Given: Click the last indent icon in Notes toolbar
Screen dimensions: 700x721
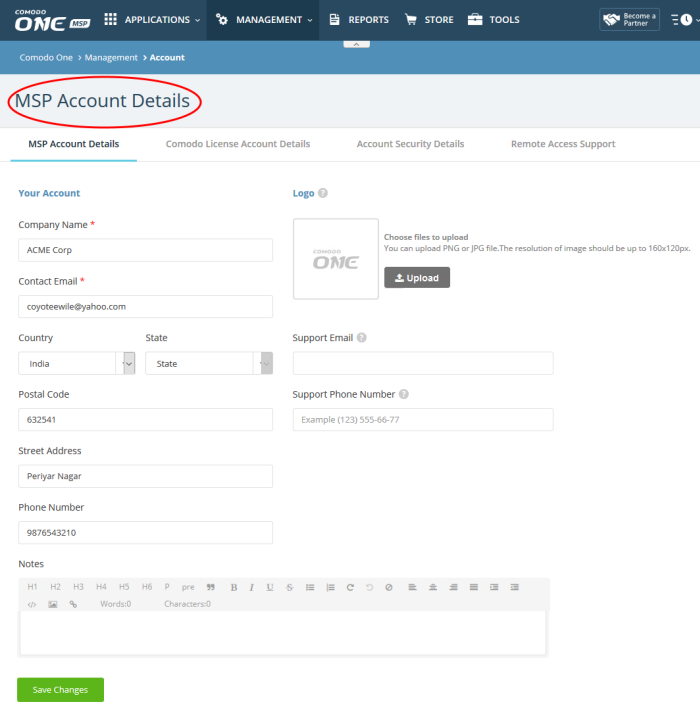Looking at the screenshot, I should click(515, 587).
